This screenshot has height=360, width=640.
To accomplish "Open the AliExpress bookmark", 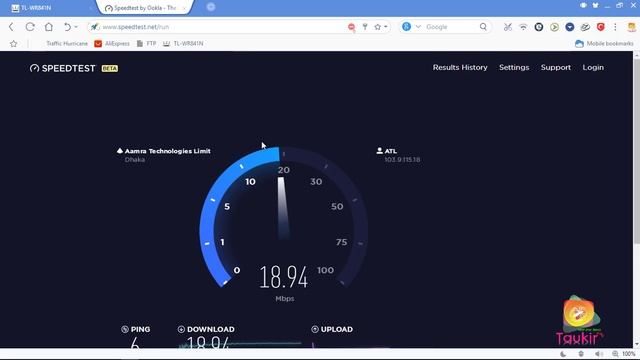I will [x=112, y=43].
